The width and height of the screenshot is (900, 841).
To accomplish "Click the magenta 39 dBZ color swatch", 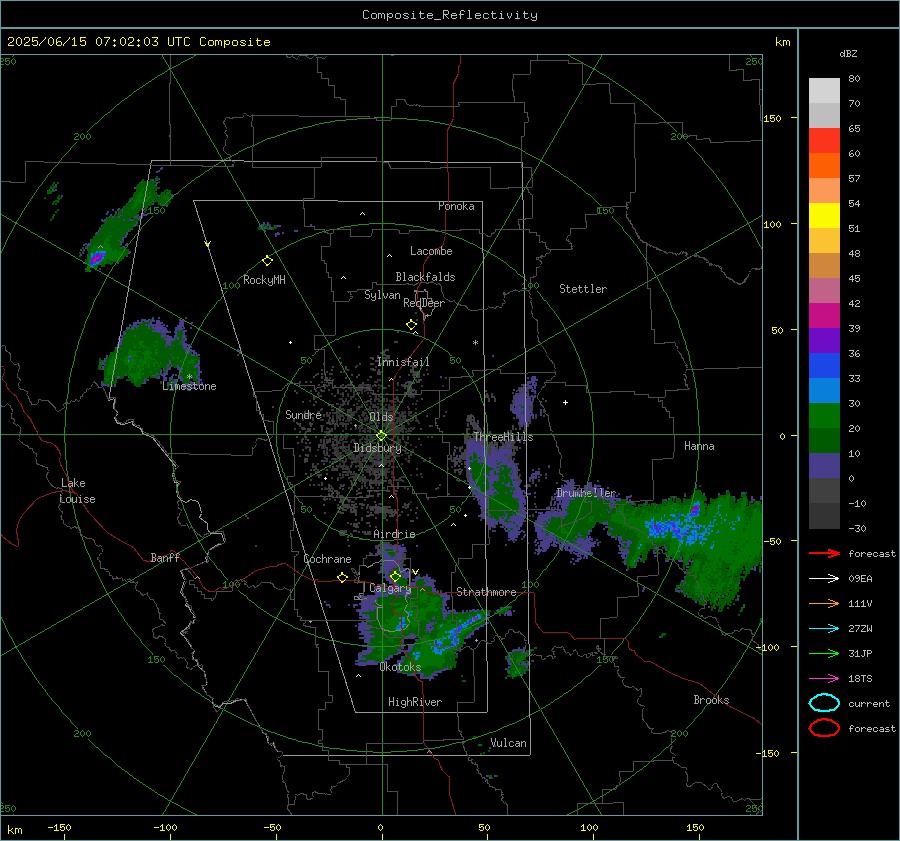I will [x=824, y=316].
